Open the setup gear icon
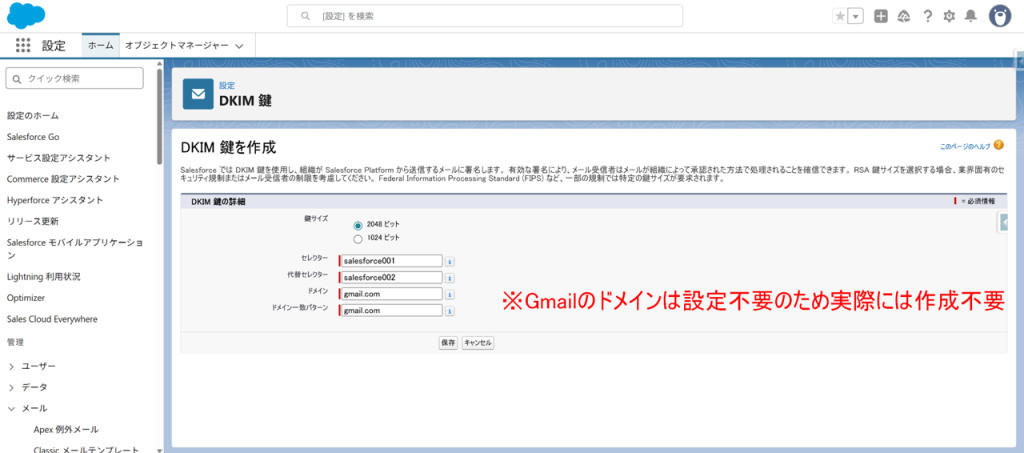The image size is (1024, 453). (x=949, y=16)
